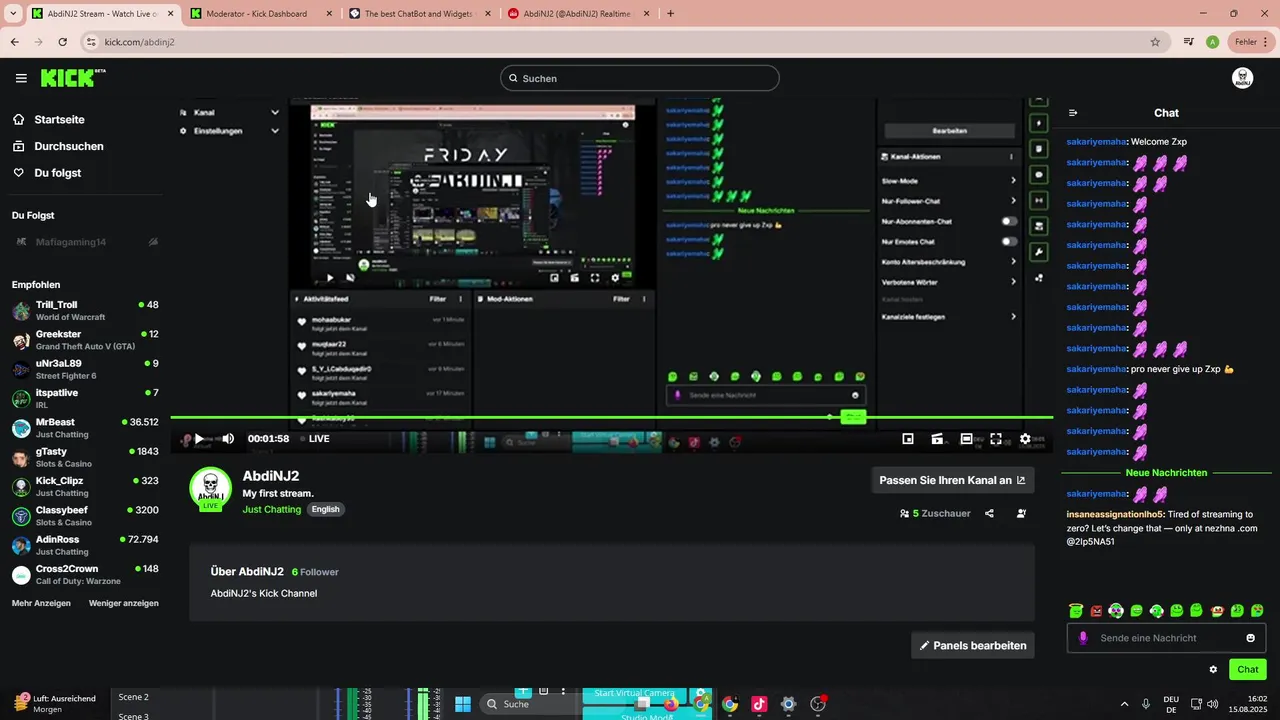Open the Trill_Troll recommended channel
The image size is (1280, 720).
pos(85,311)
